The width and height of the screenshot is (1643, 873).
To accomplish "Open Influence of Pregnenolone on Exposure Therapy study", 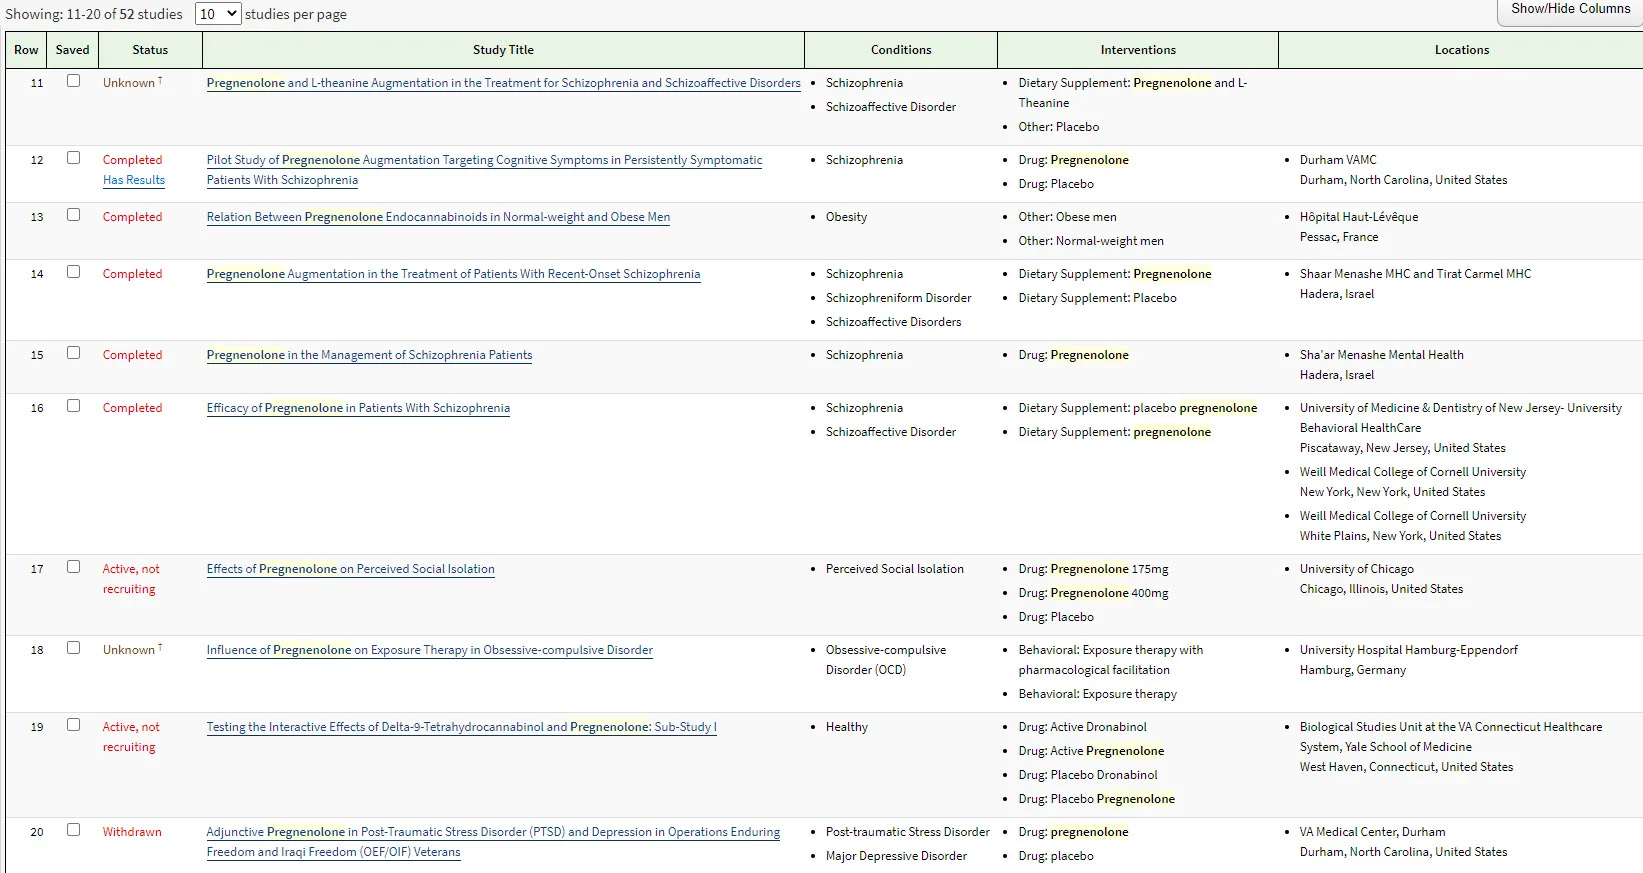I will pos(429,650).
